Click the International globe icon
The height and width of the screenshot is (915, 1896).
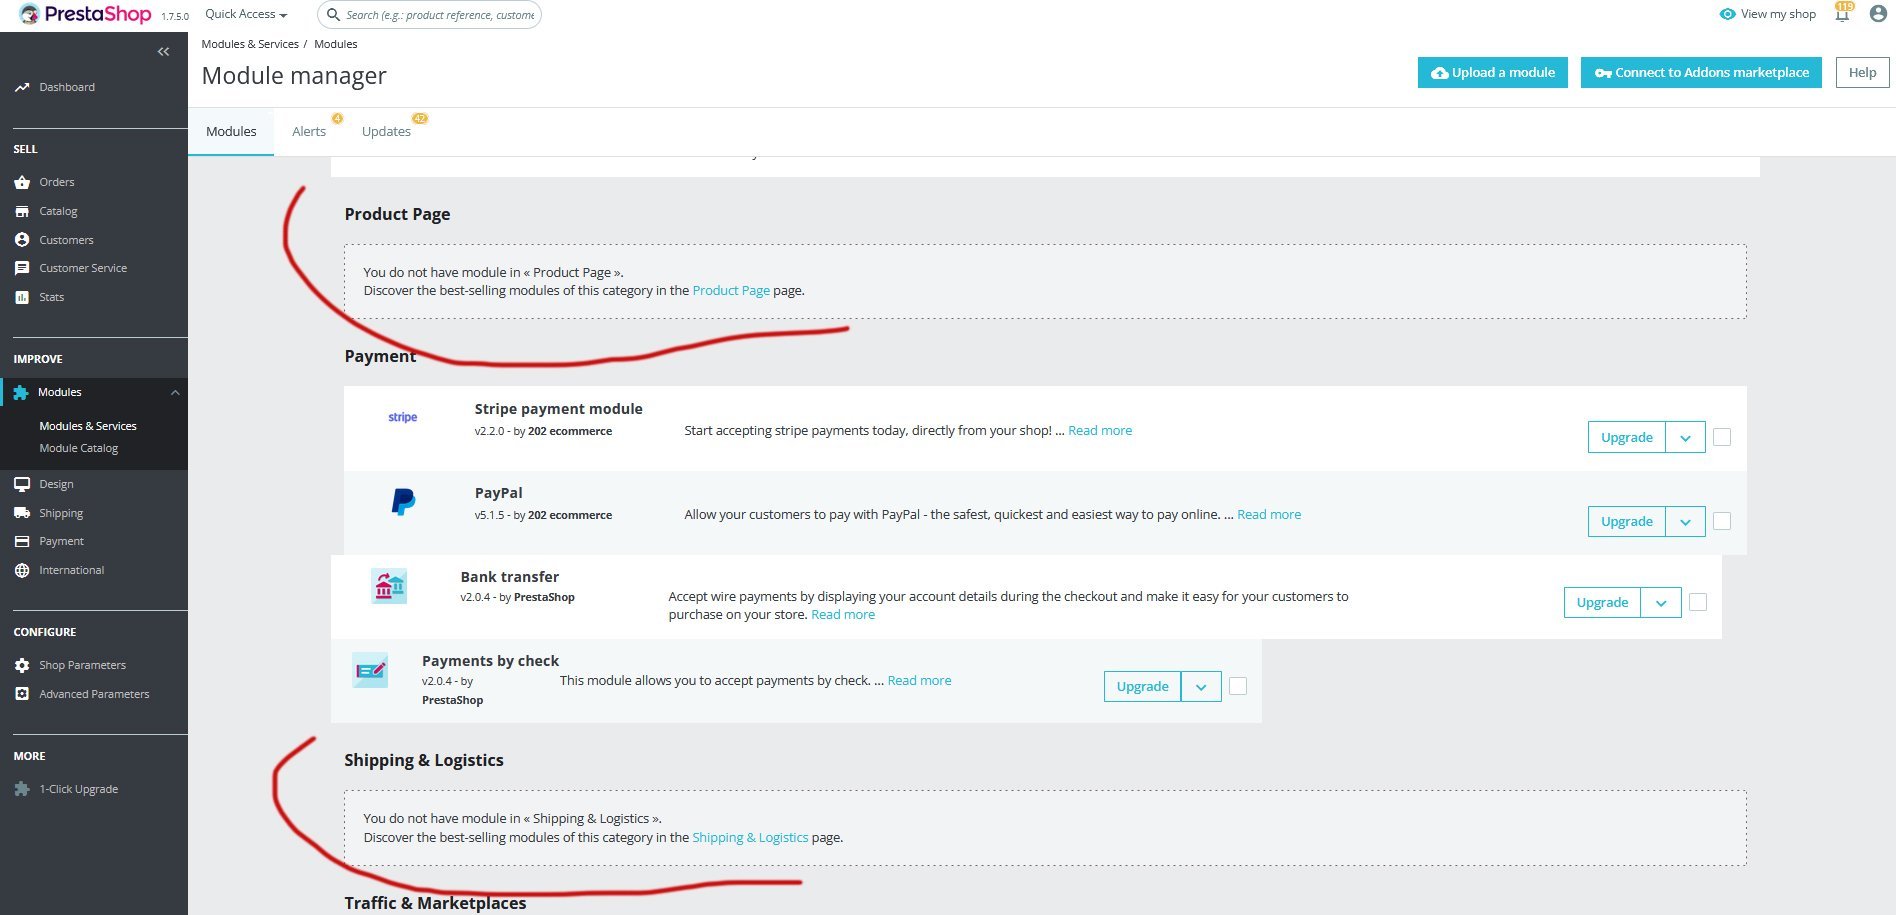pyautogui.click(x=22, y=570)
